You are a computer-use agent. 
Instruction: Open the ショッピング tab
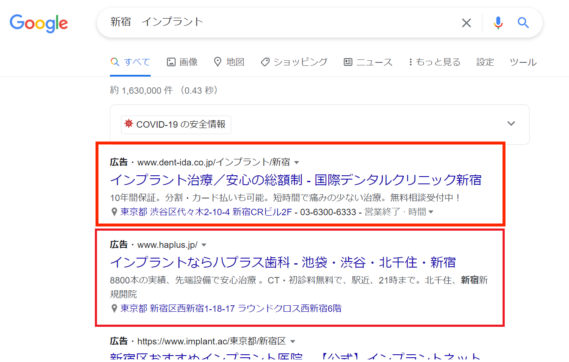point(294,62)
